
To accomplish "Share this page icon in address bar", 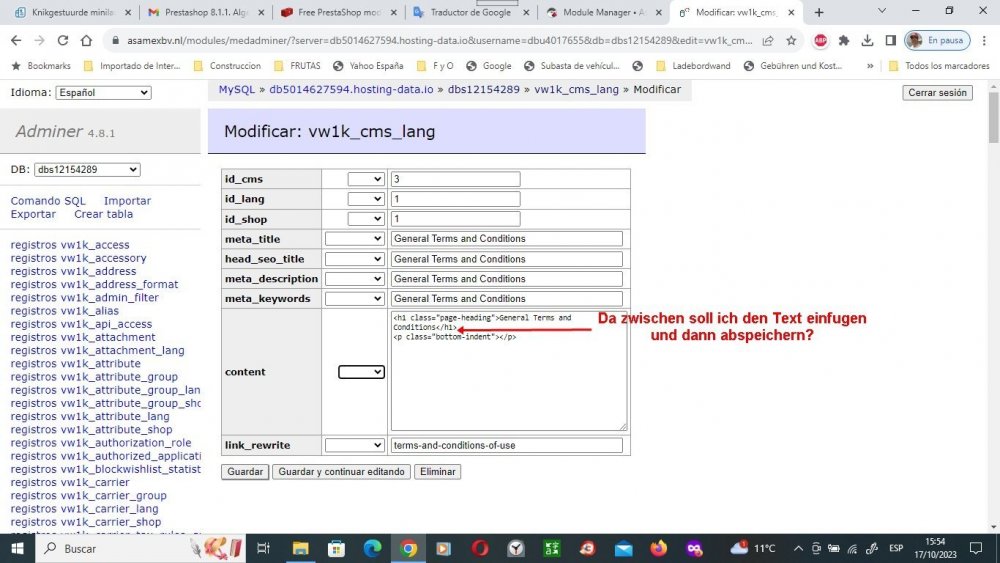I will [x=768, y=40].
